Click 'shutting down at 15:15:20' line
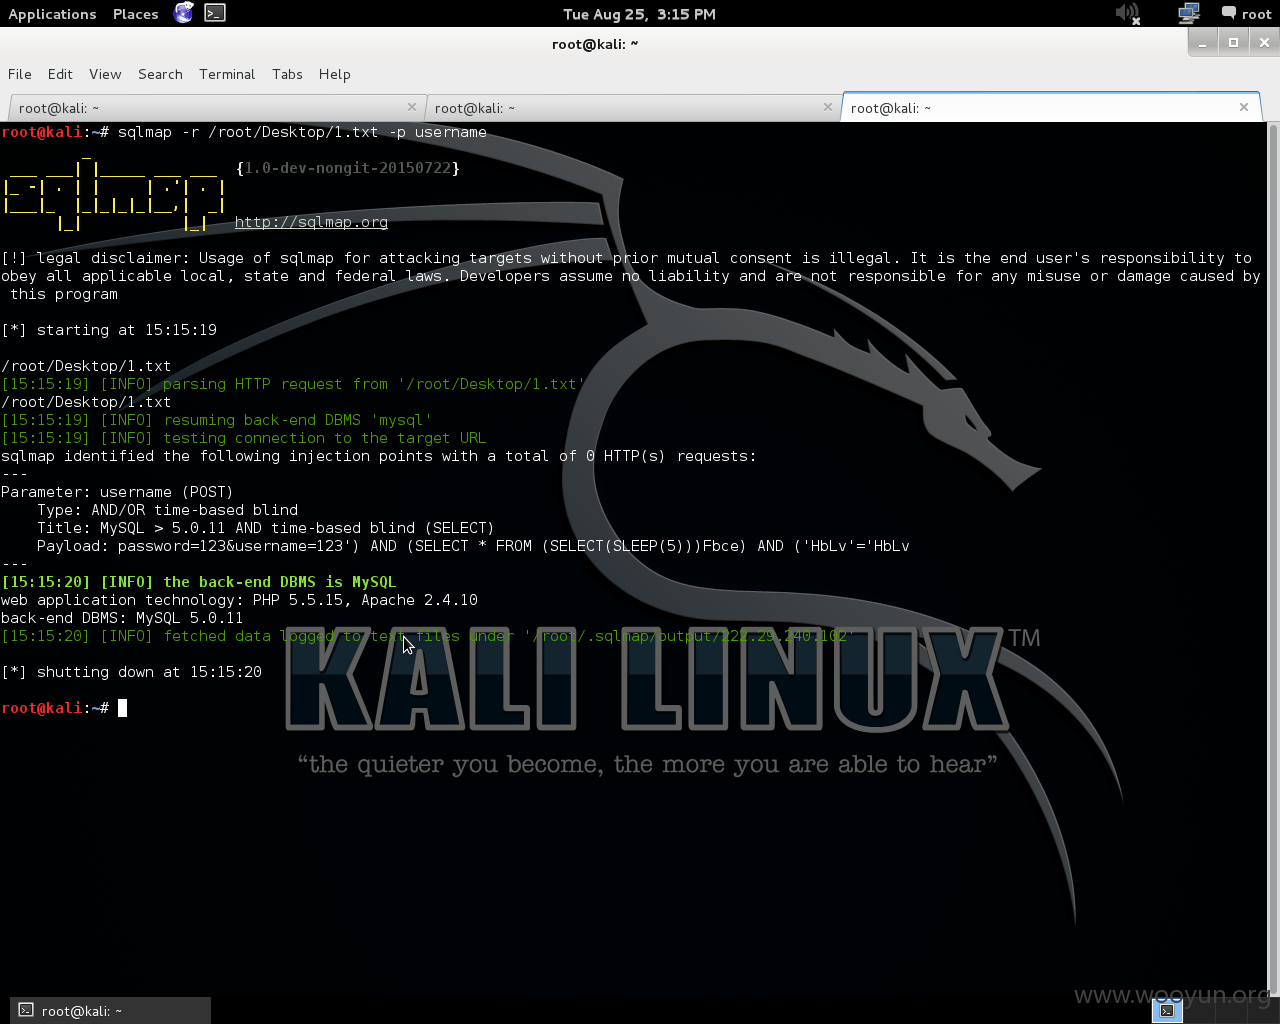This screenshot has height=1024, width=1280. point(131,672)
